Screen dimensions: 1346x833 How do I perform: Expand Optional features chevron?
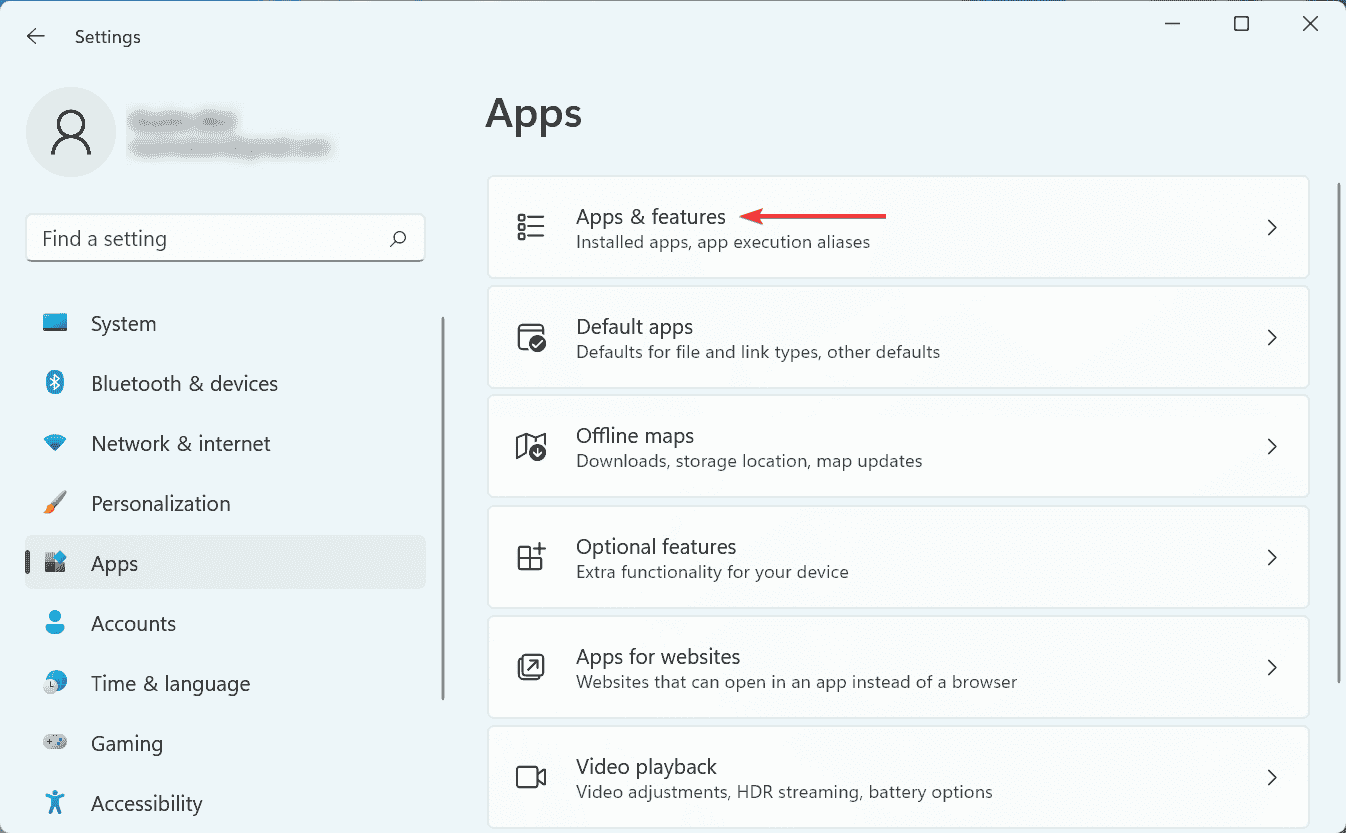point(1272,557)
